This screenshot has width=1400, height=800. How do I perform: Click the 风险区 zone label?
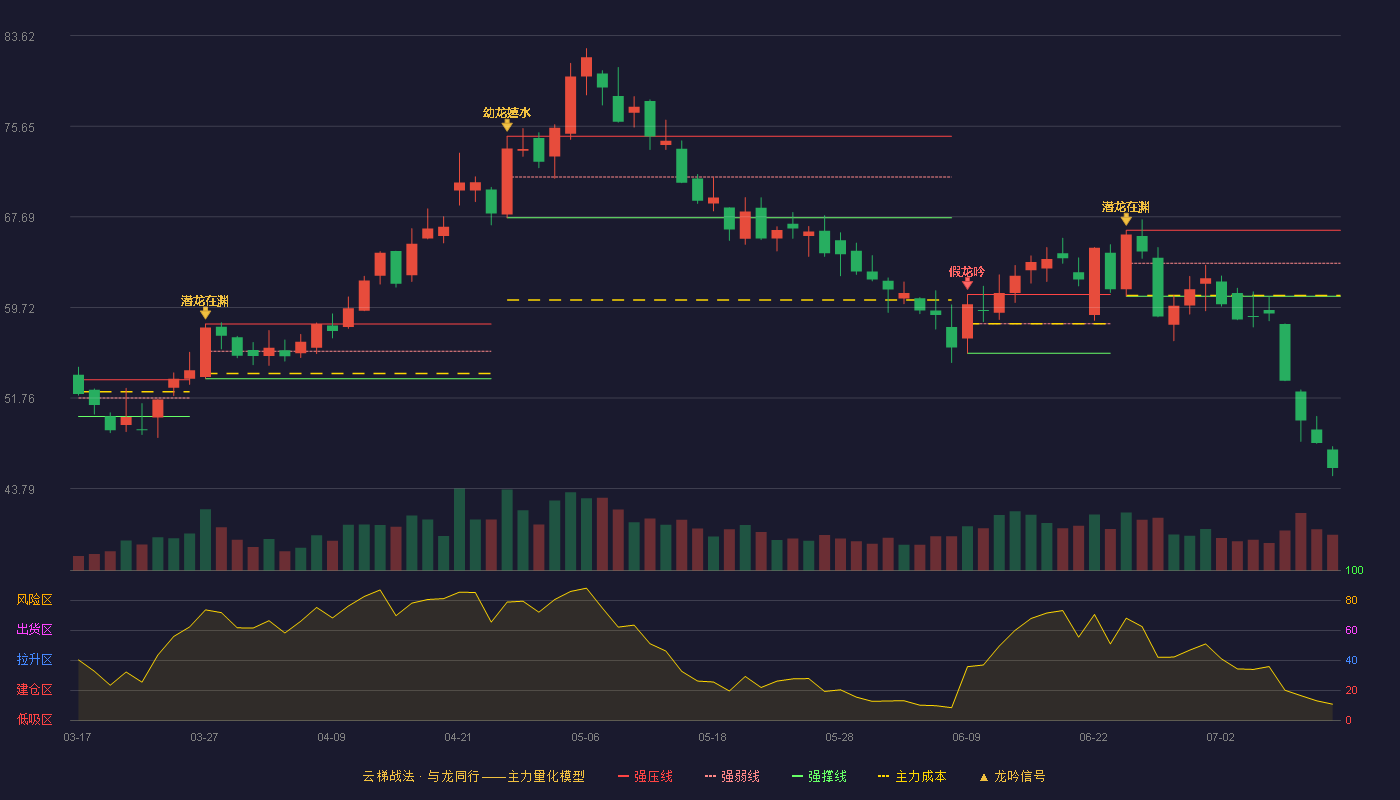click(x=34, y=600)
